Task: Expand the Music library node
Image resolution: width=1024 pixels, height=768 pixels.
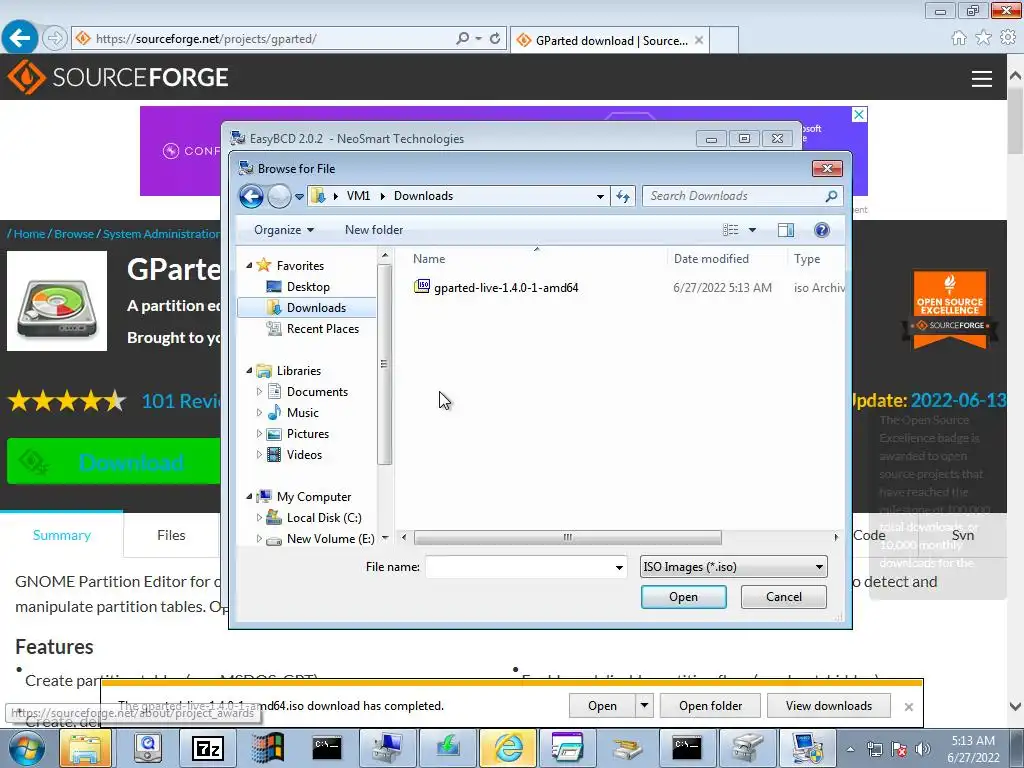Action: tap(259, 413)
